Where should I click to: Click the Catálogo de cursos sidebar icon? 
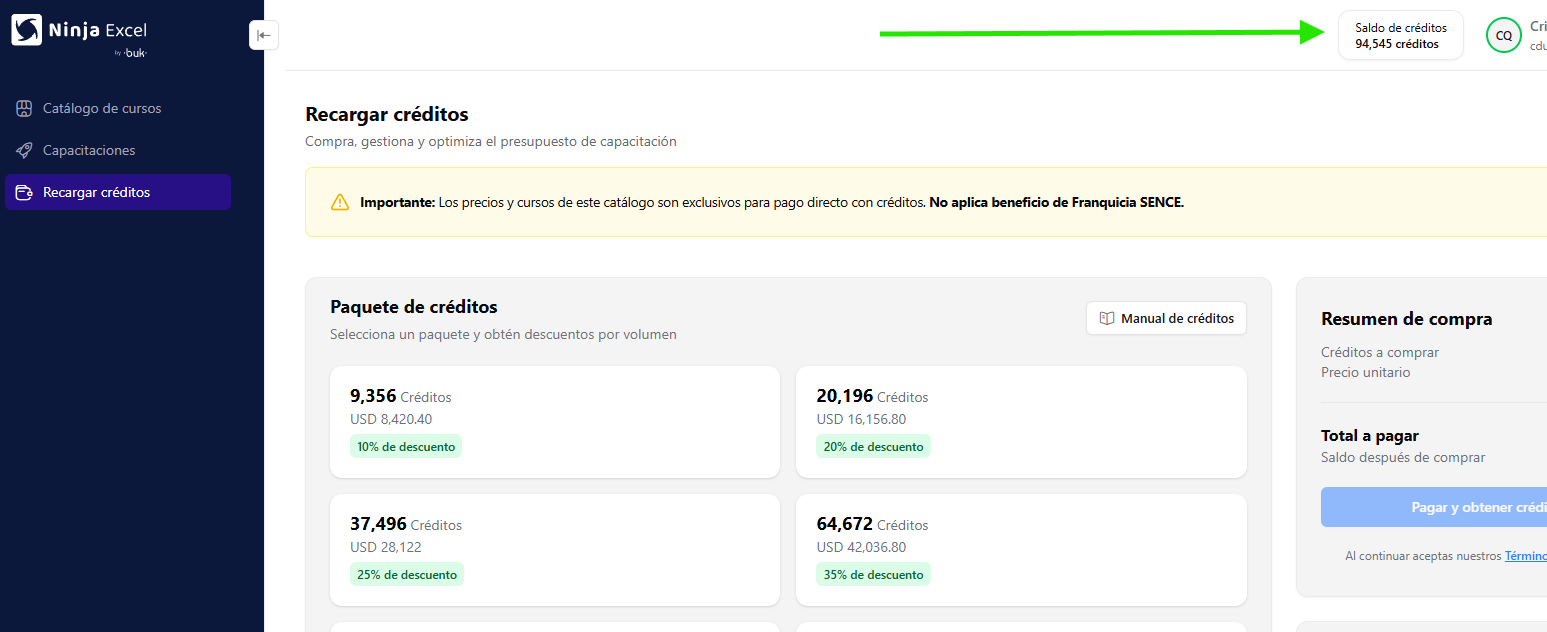click(25, 108)
